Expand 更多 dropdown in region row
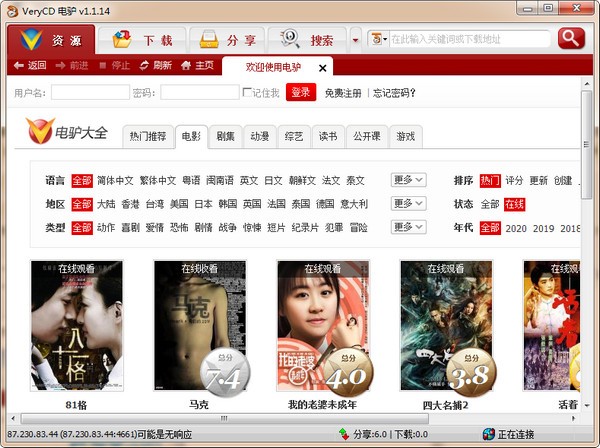The height and width of the screenshot is (448, 600). point(408,204)
